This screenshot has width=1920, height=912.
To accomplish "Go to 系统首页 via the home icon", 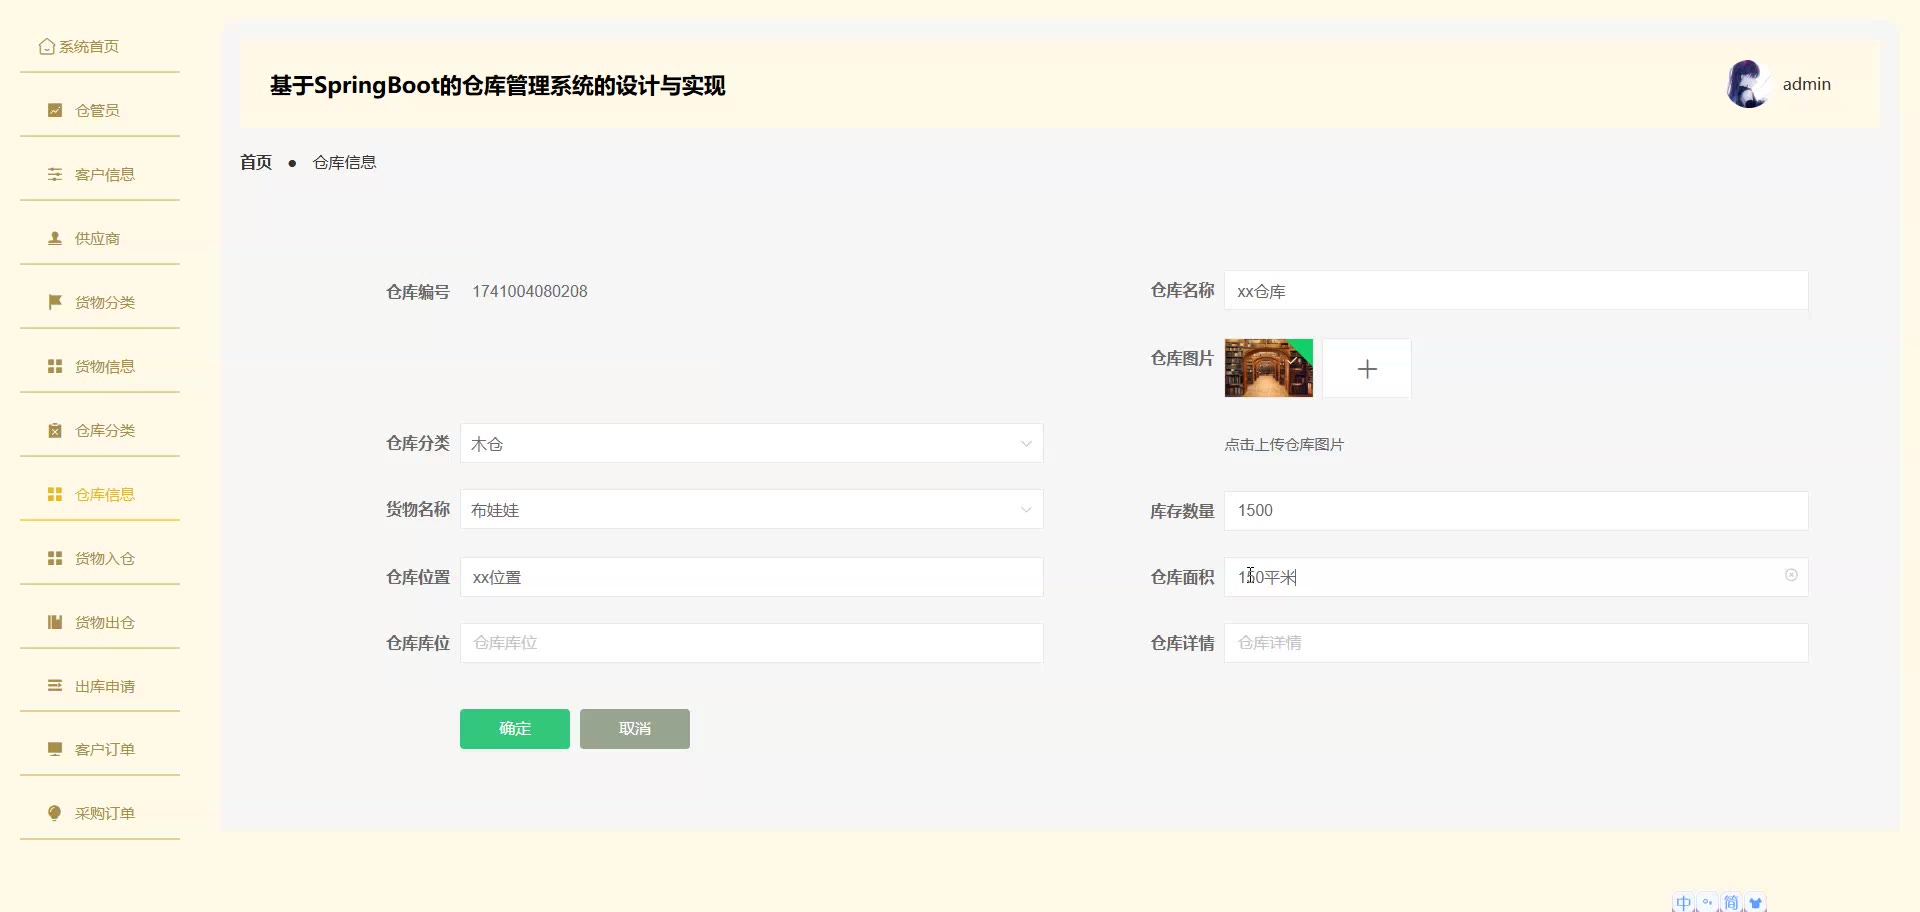I will tap(46, 46).
